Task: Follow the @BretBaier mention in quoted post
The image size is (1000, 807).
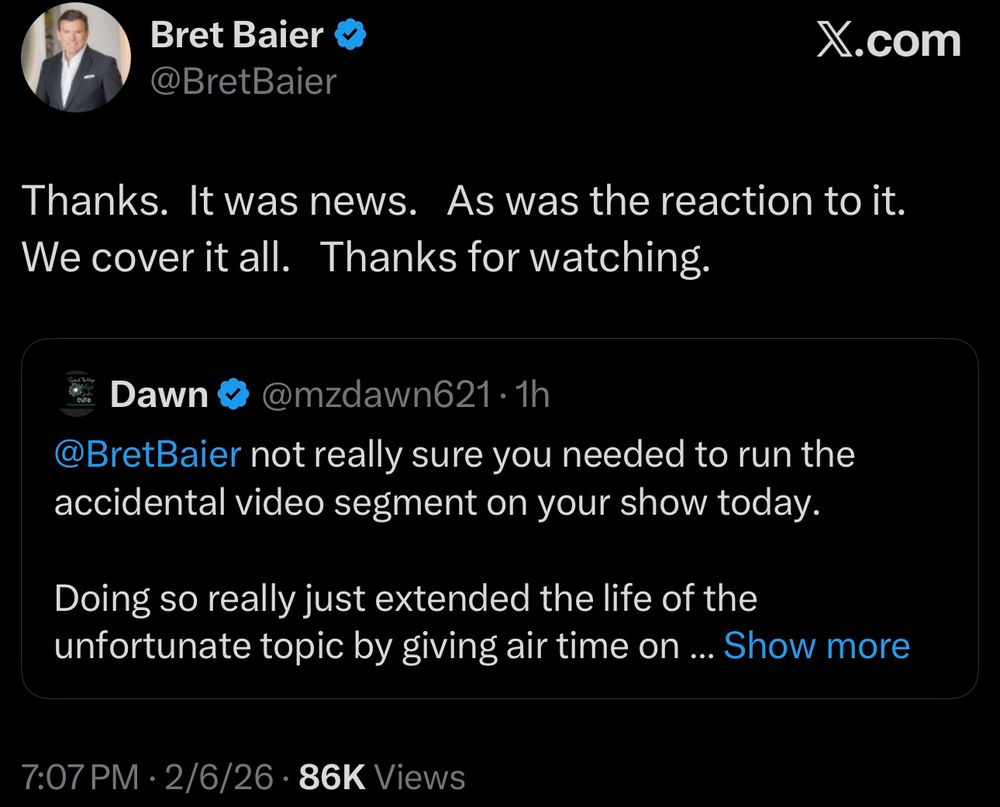Action: (147, 454)
